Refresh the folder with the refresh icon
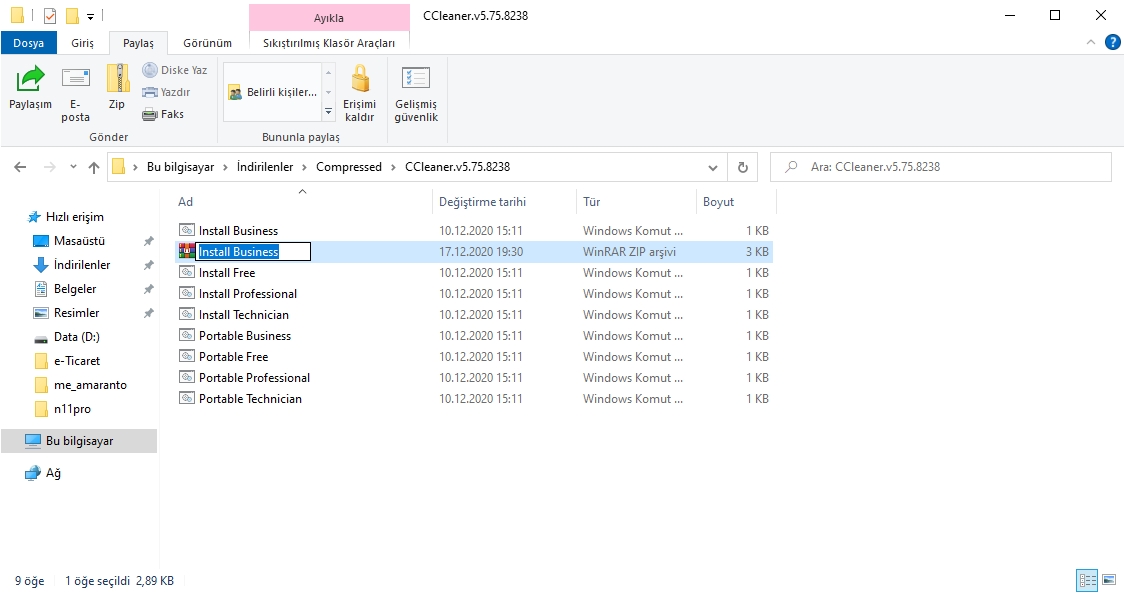1125x593 pixels. point(742,167)
